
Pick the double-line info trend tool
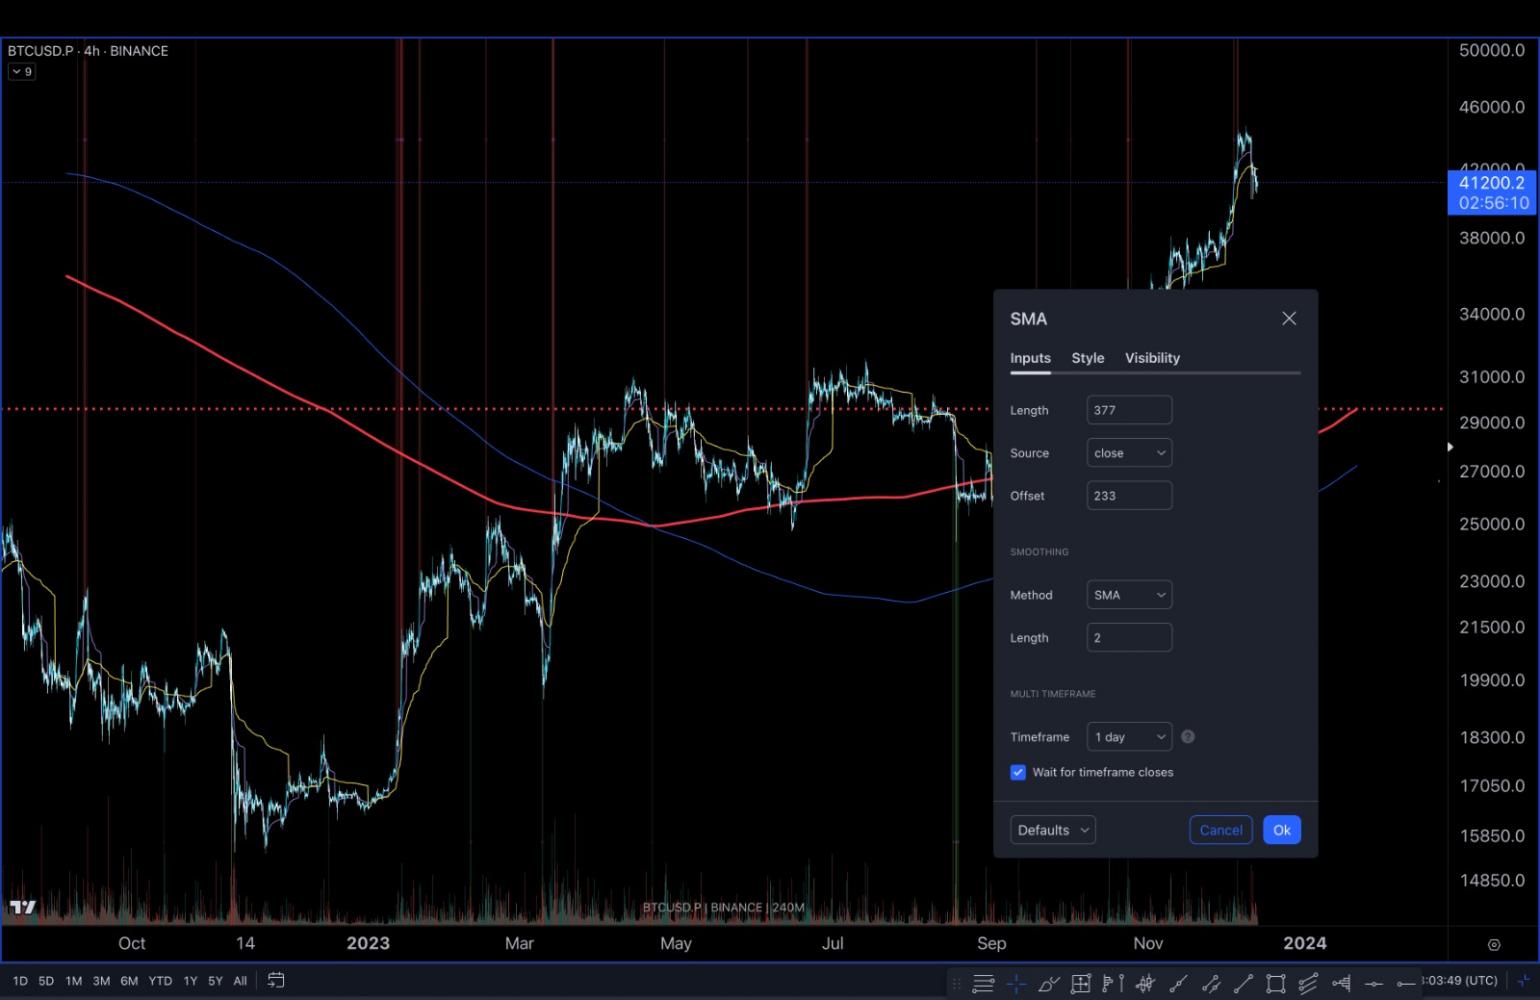point(1211,983)
